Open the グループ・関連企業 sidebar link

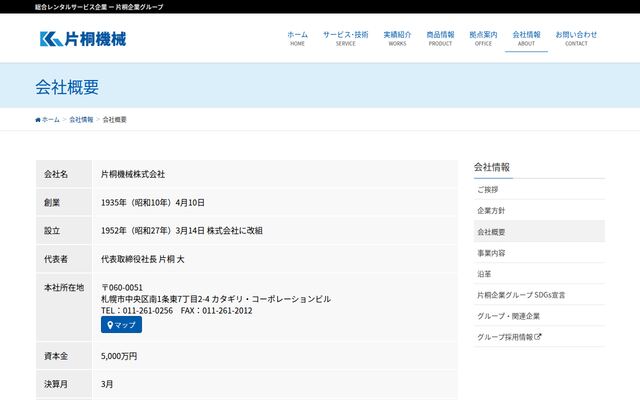539,316
